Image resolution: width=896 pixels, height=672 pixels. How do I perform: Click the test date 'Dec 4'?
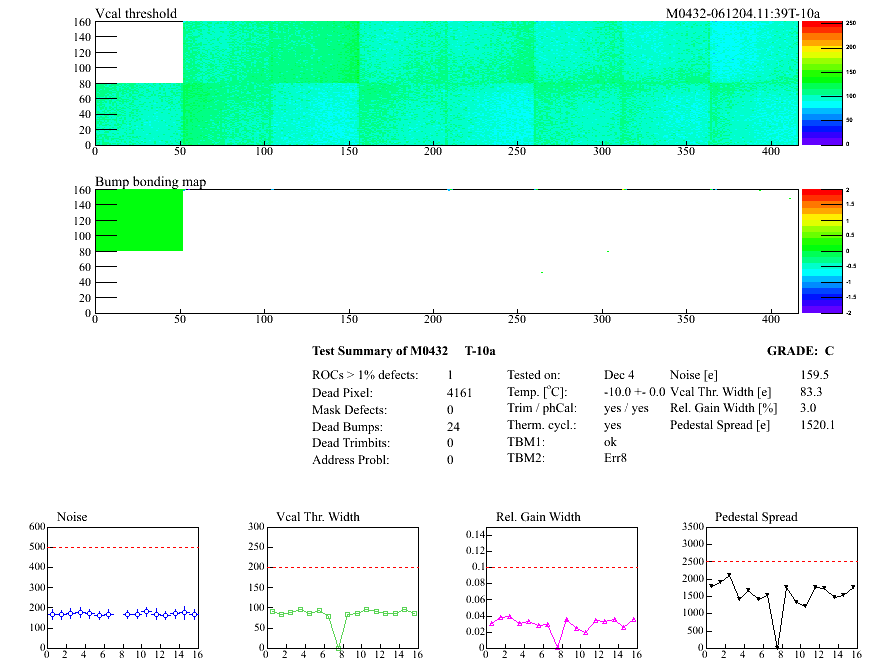(x=619, y=375)
